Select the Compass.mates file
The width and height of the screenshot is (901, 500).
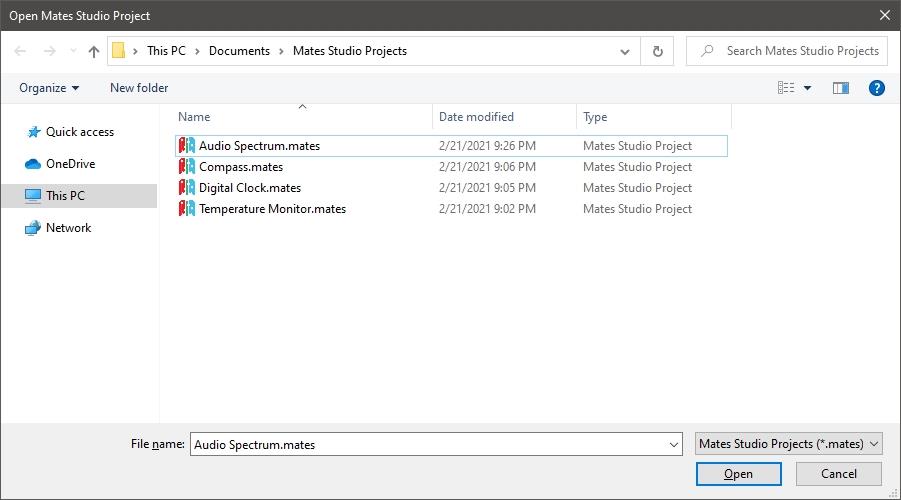[x=451, y=167]
